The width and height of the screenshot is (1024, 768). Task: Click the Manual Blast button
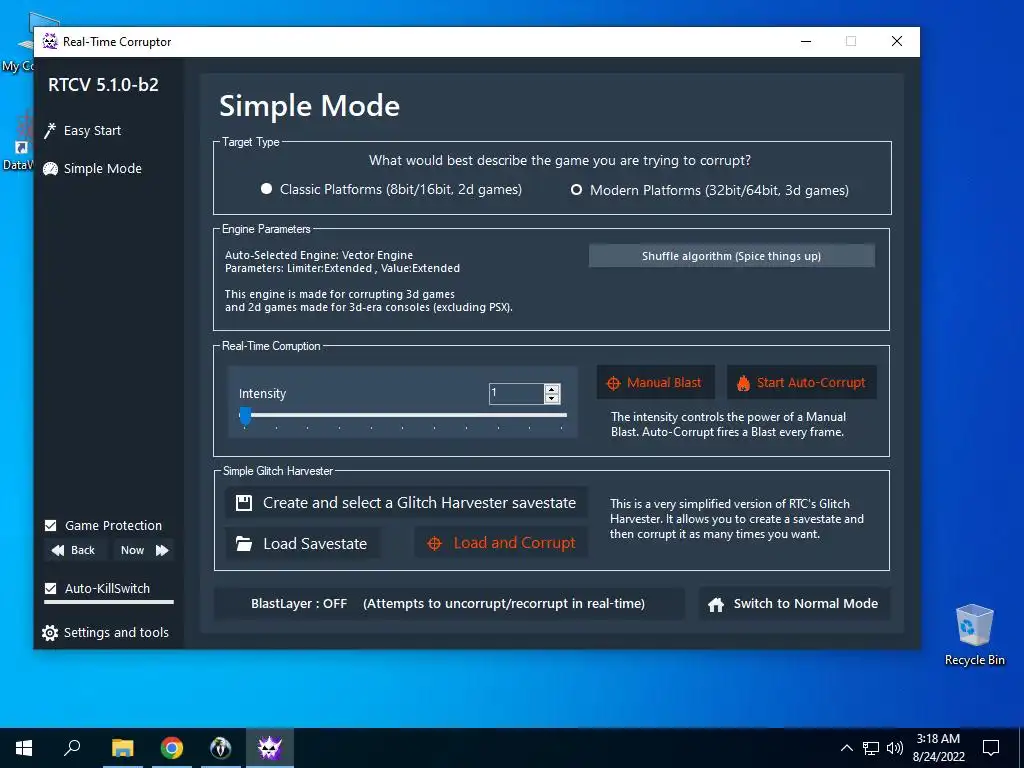tap(655, 383)
